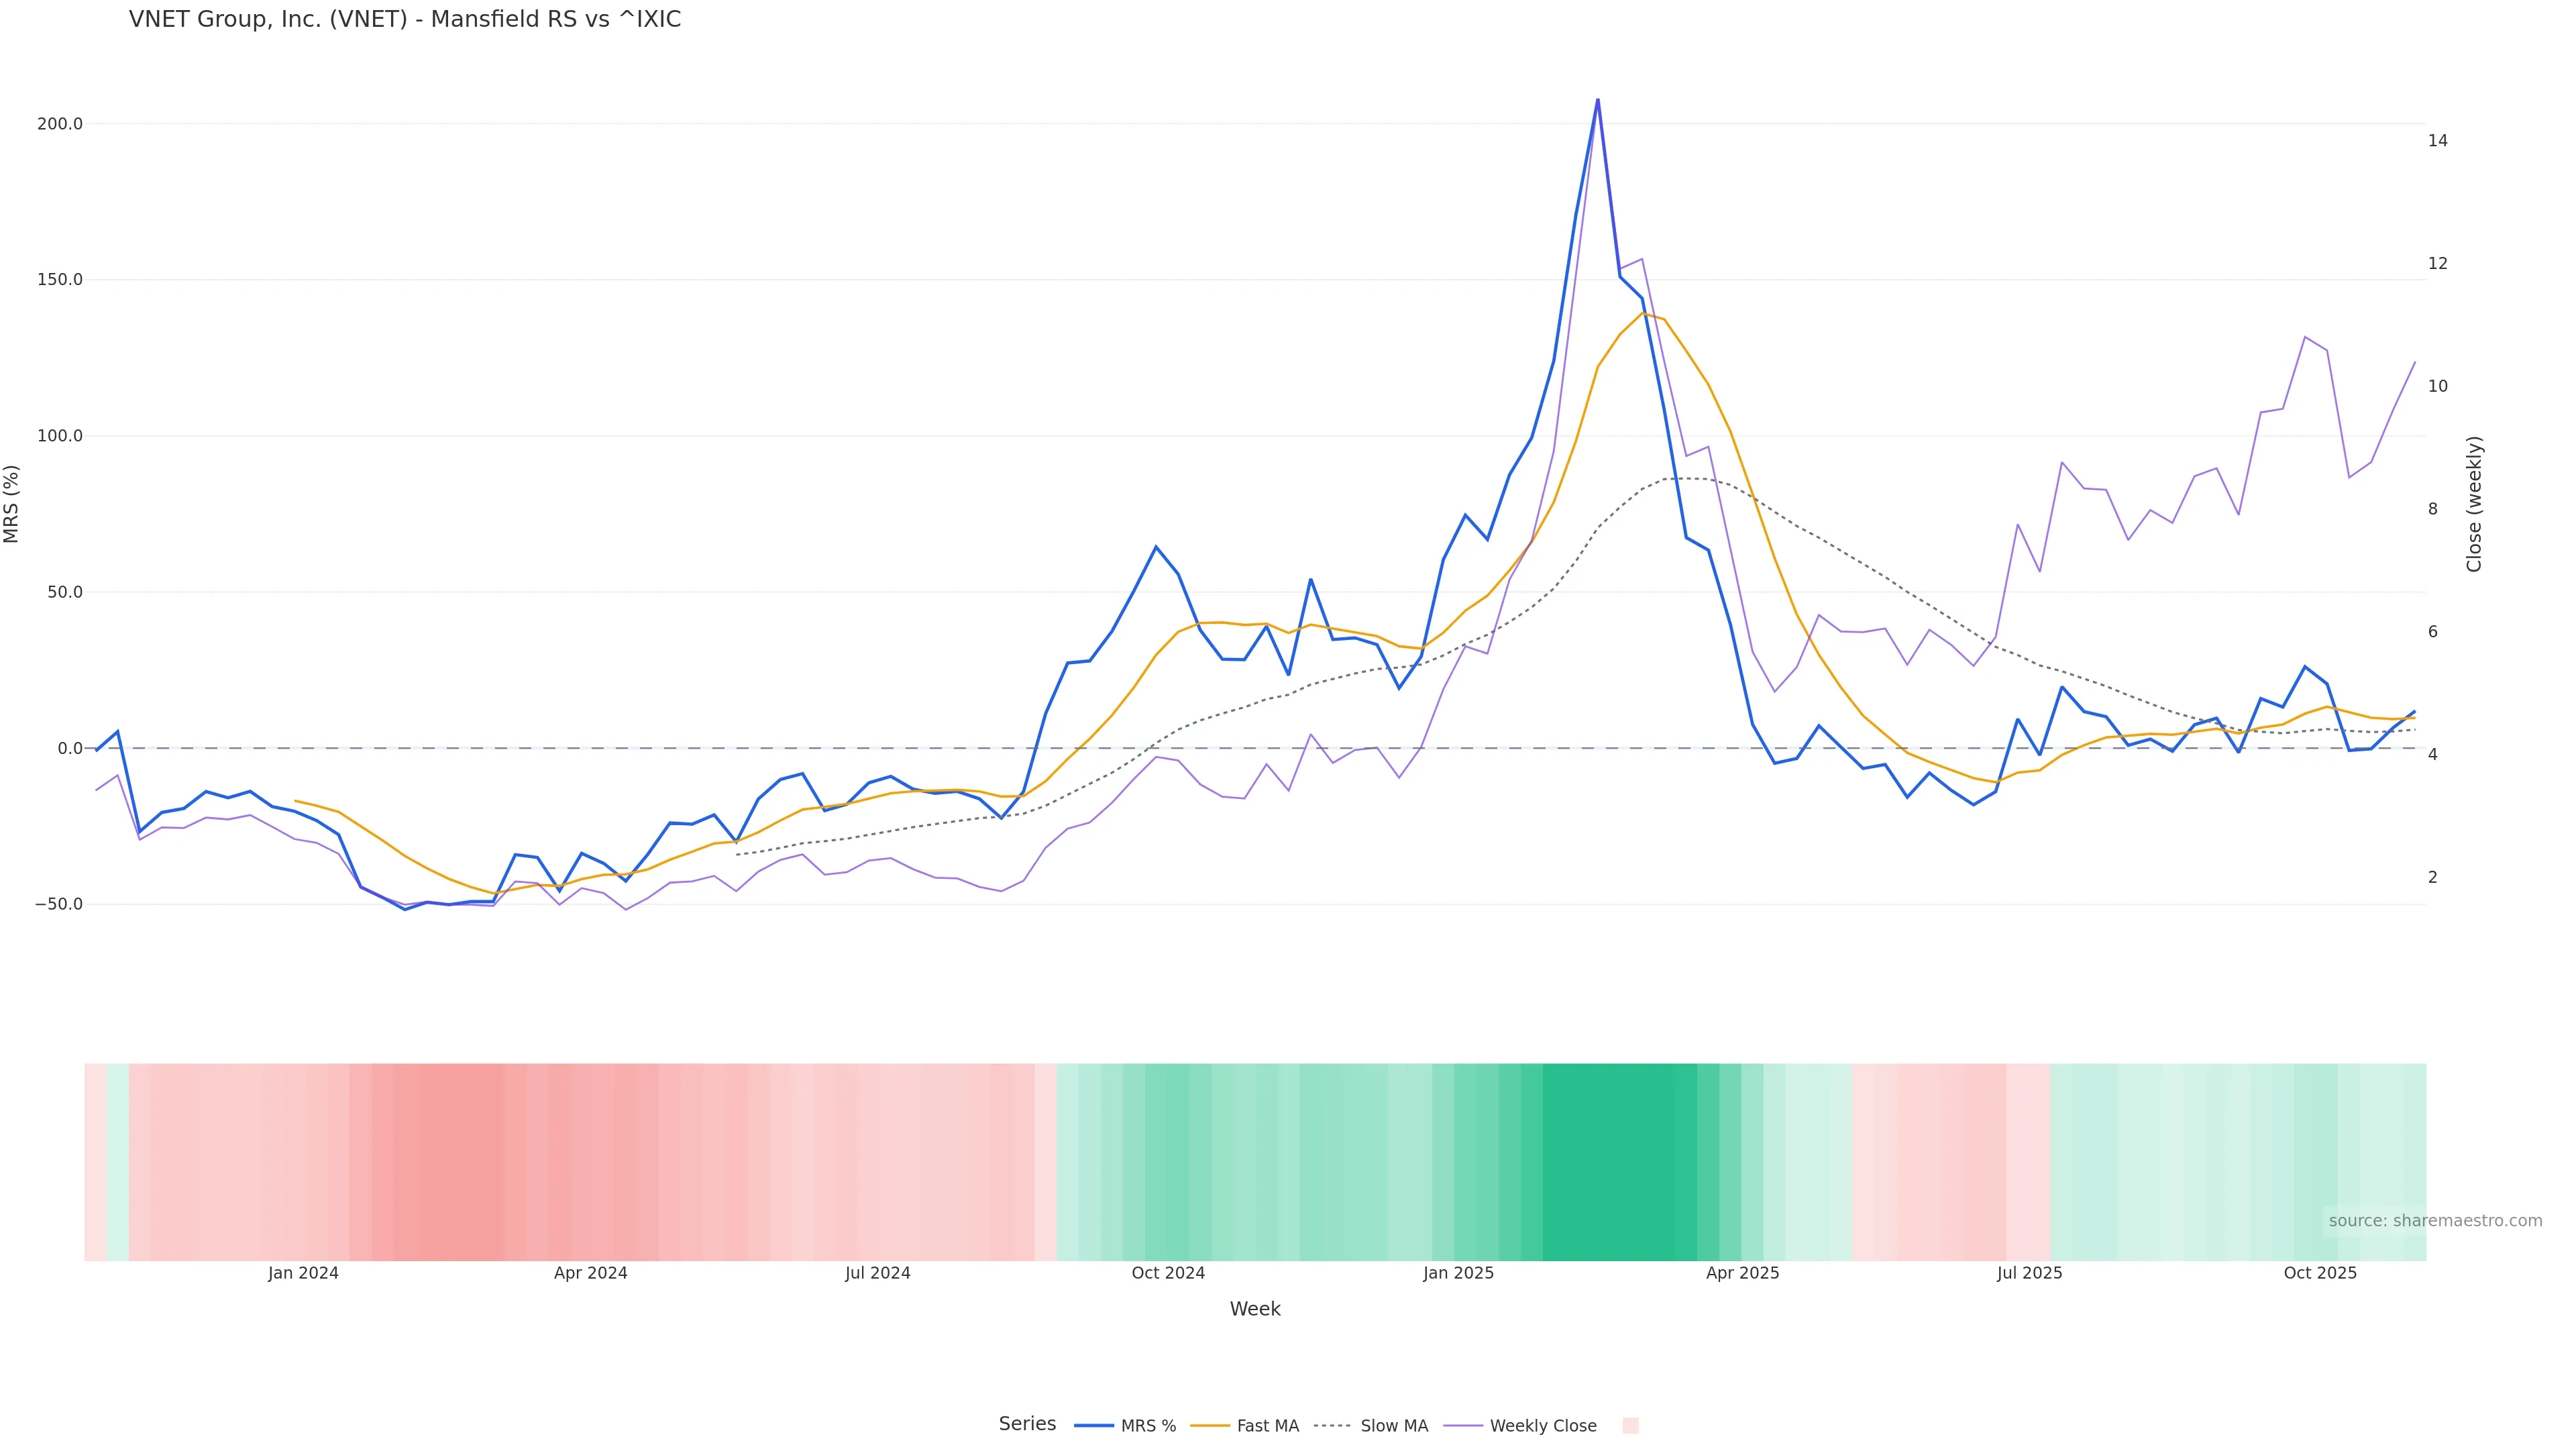2576x1449 pixels.
Task: Click the Apr 2025 x-axis label
Action: [1742, 1273]
